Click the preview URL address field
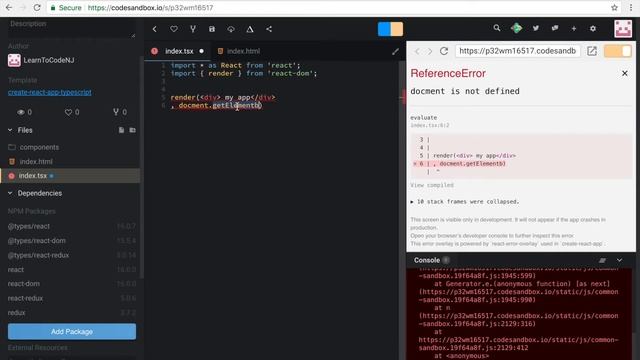 [518, 51]
